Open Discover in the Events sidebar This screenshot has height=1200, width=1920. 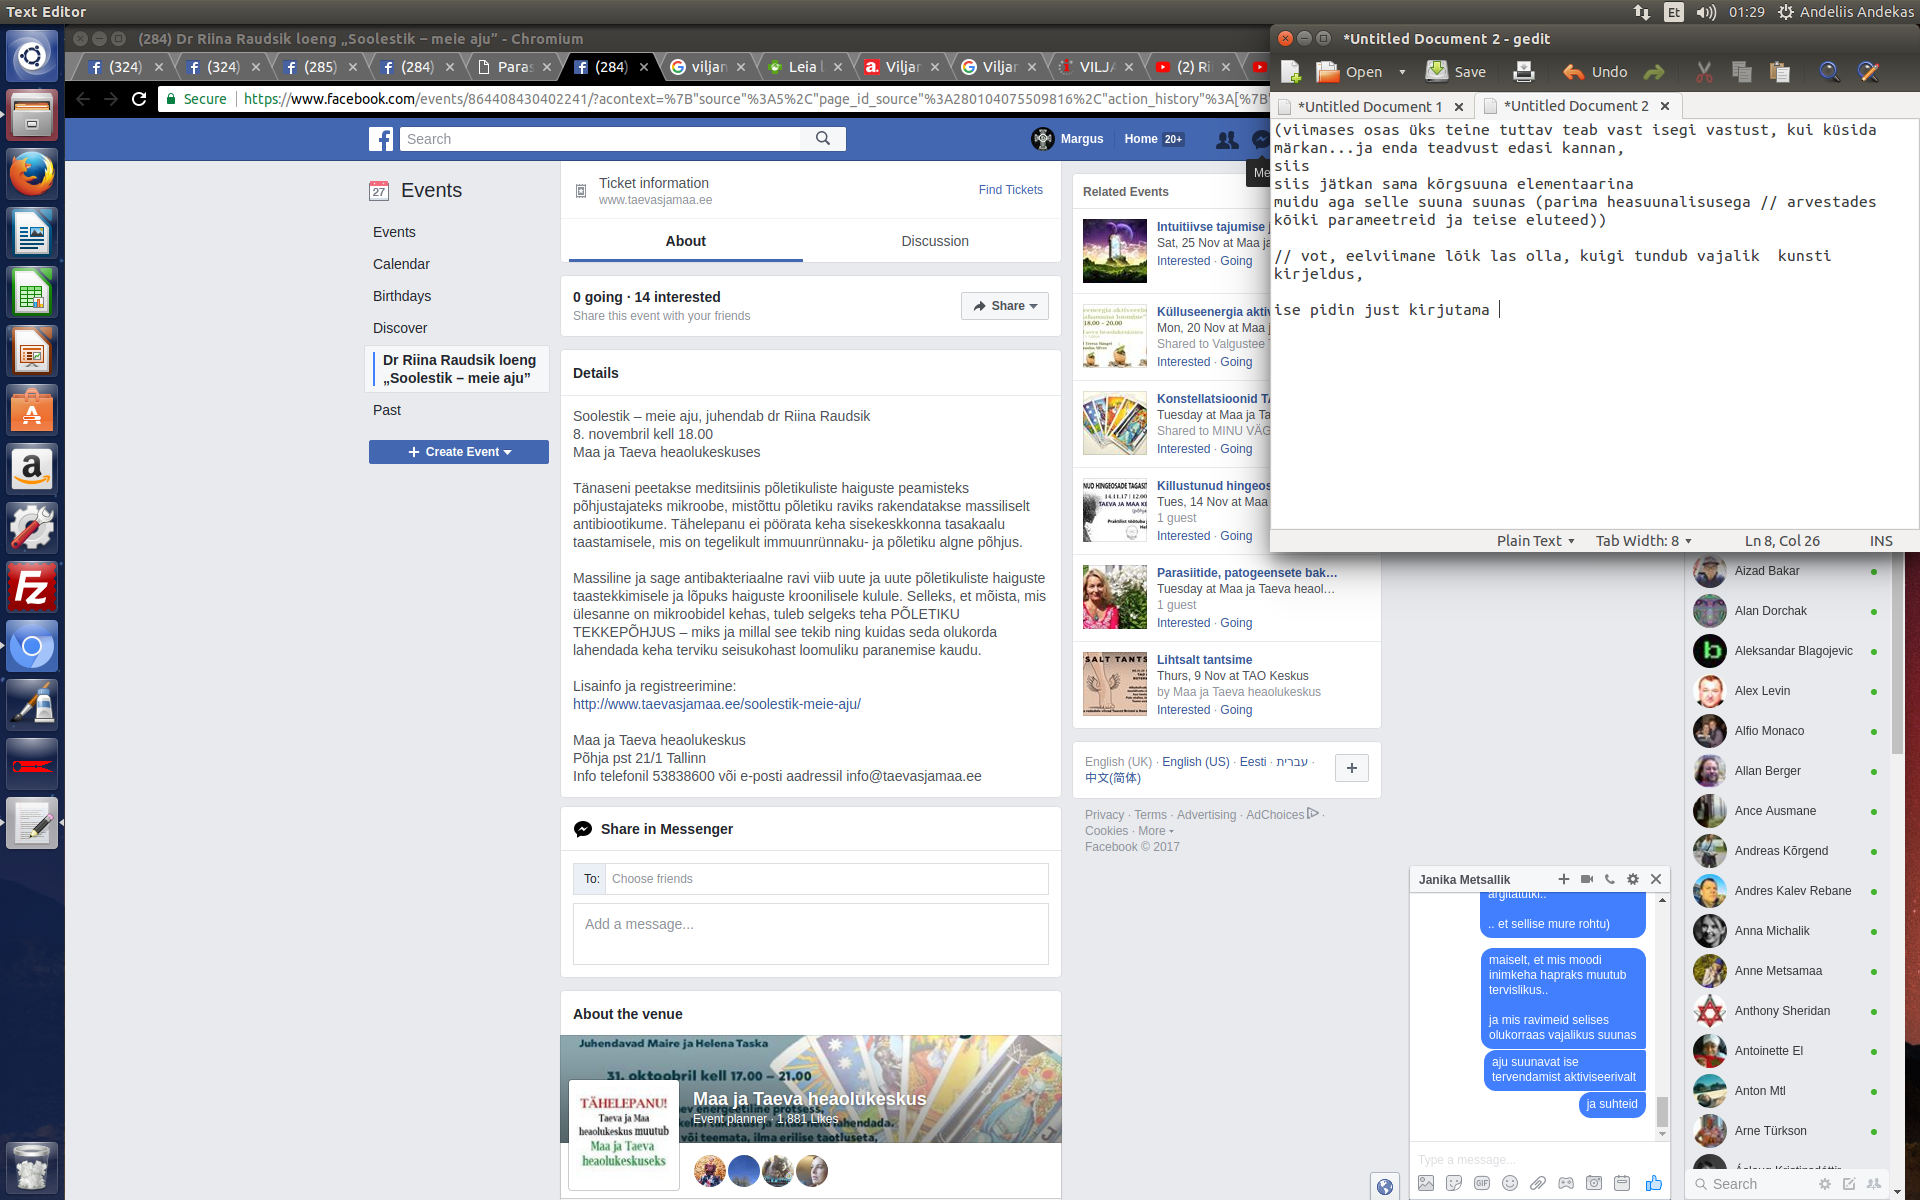click(x=400, y=328)
